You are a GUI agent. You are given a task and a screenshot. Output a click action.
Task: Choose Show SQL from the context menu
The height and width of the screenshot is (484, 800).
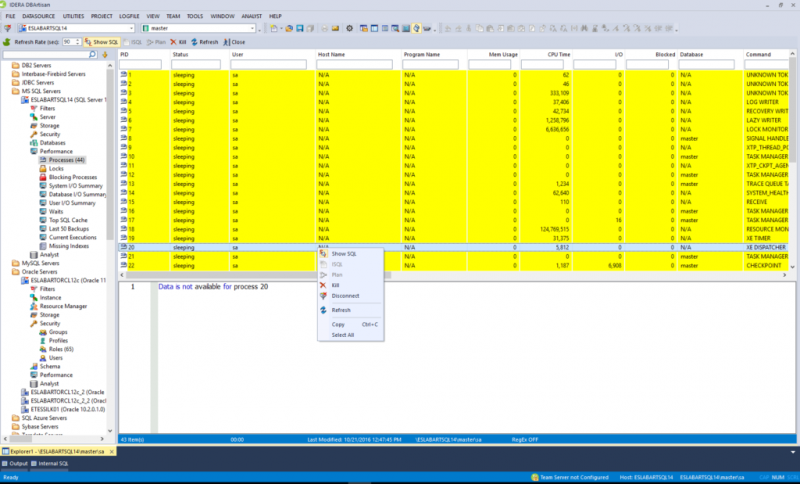343,254
